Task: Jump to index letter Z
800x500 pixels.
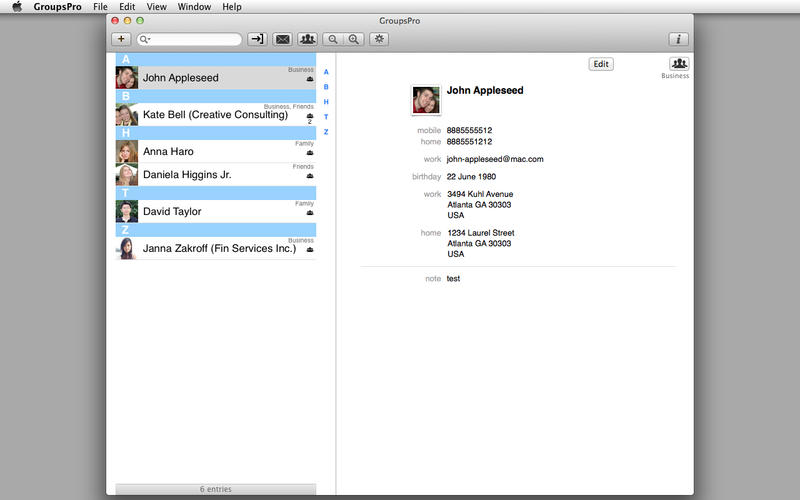Action: (x=326, y=132)
